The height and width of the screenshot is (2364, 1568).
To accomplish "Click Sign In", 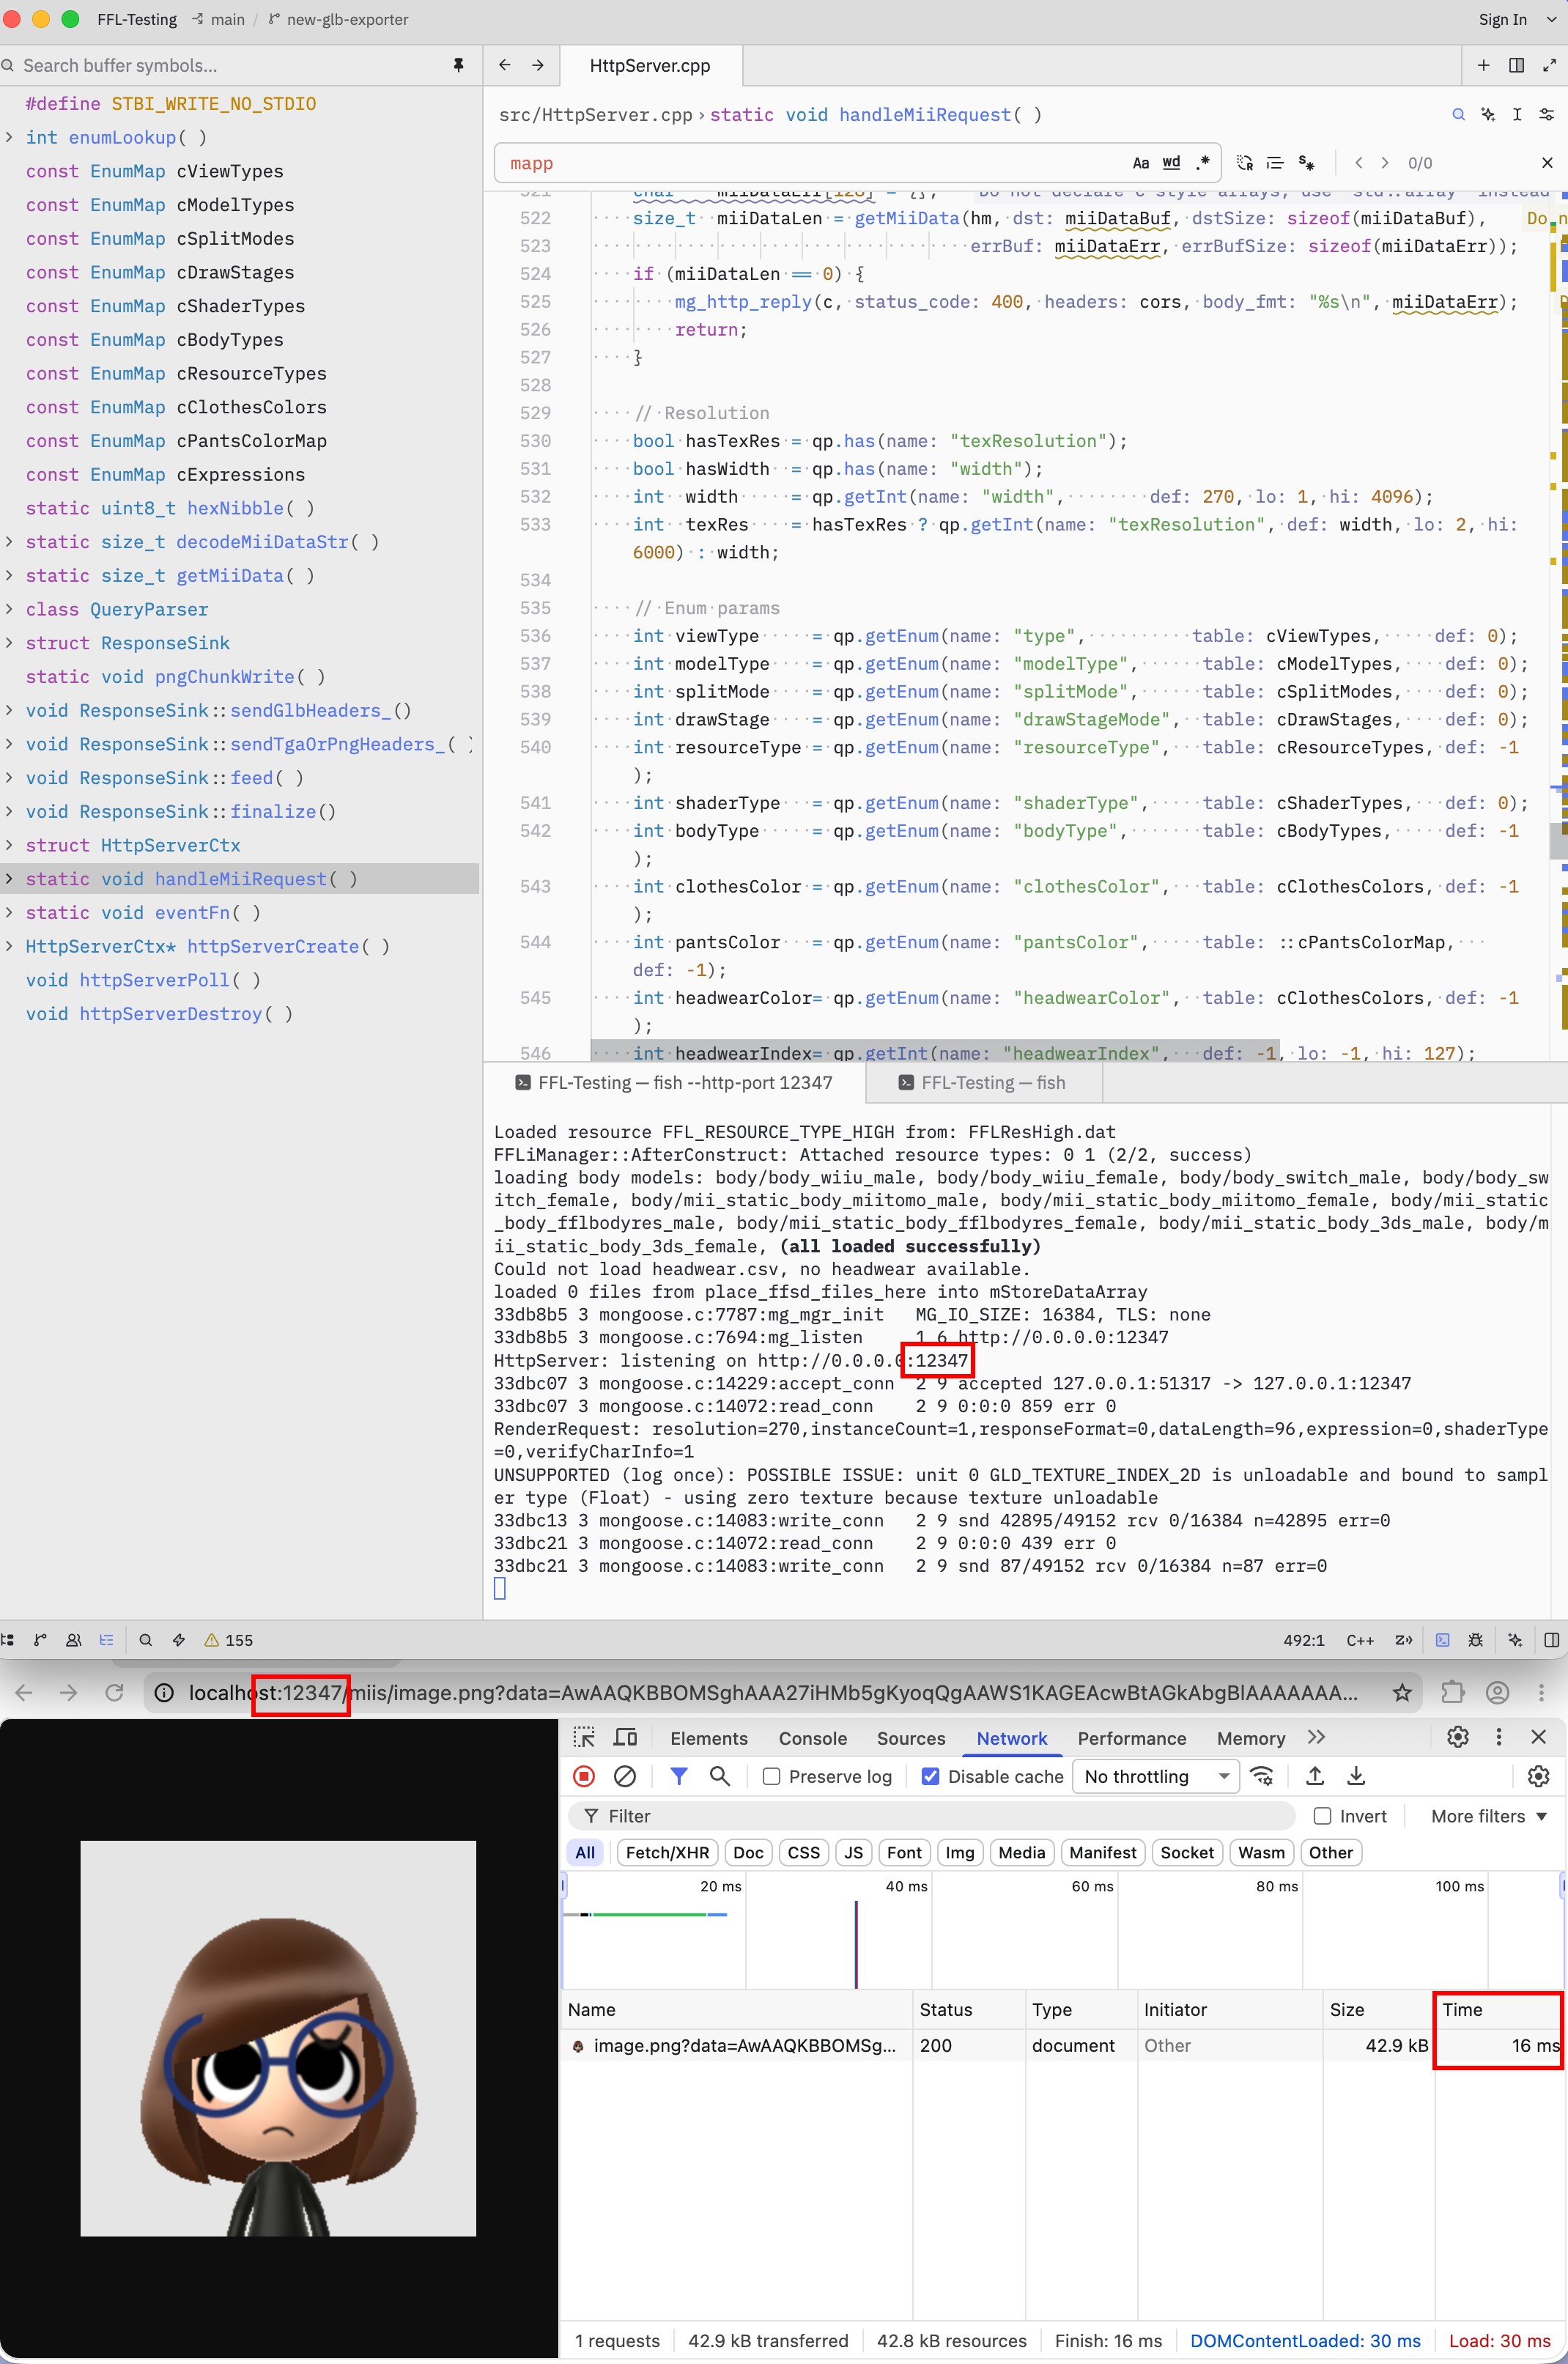I will [1502, 19].
